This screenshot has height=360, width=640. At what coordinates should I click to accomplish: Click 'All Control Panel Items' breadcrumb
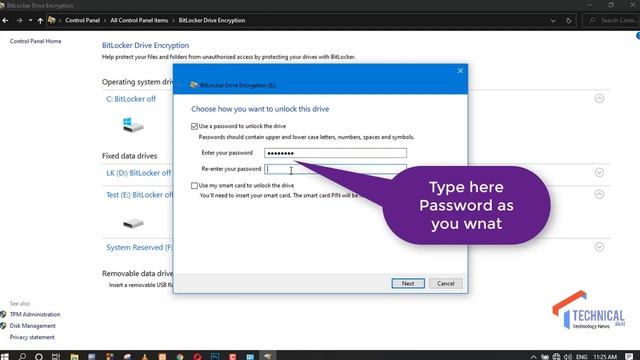[139, 20]
